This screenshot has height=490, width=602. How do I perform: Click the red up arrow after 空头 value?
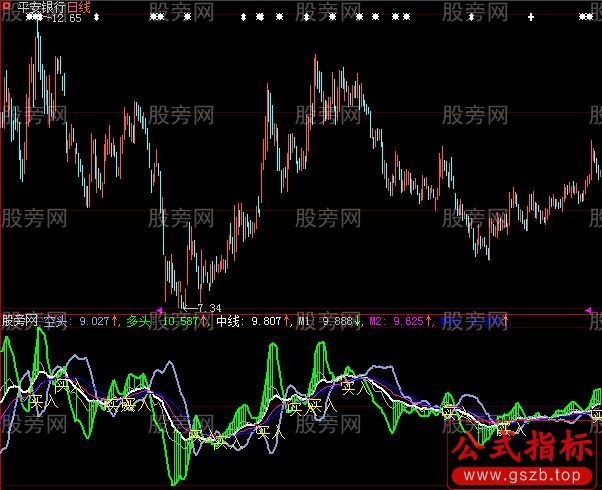pyautogui.click(x=116, y=322)
